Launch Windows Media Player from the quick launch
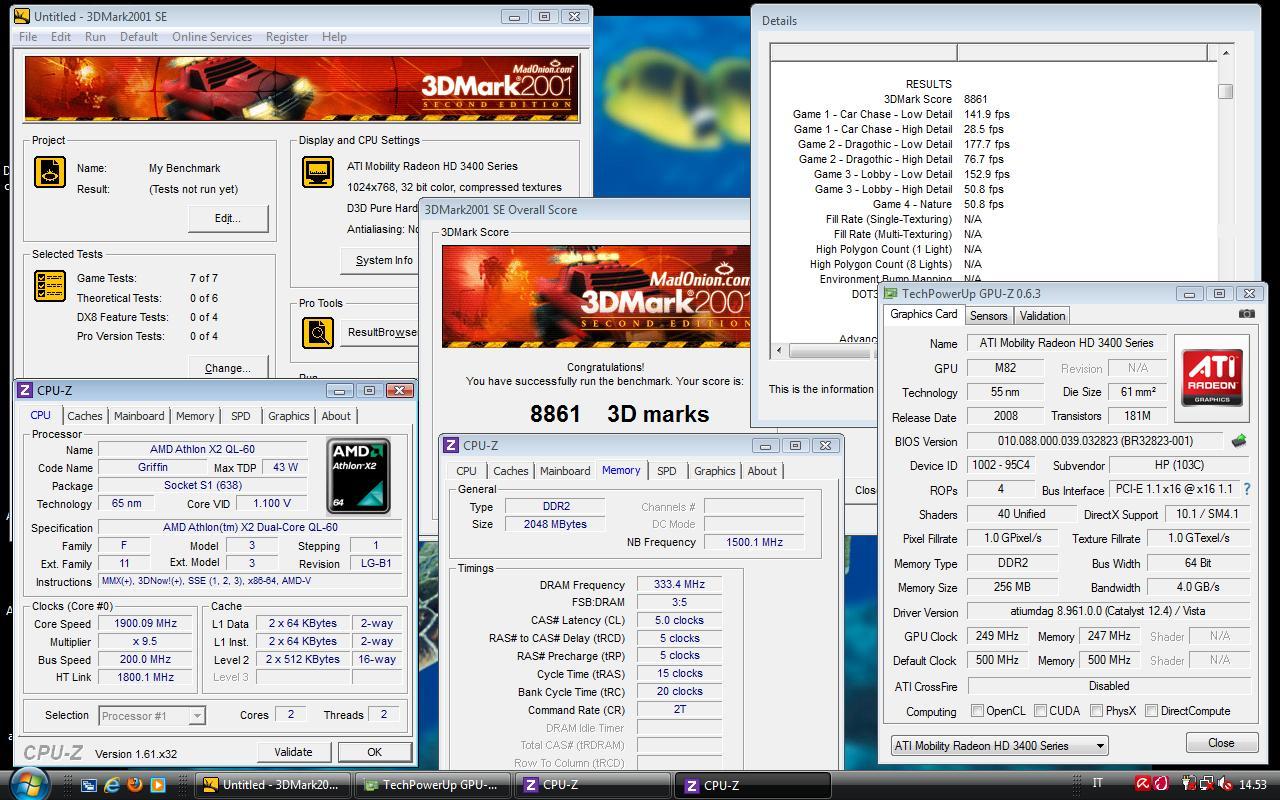1280x800 pixels. click(x=158, y=785)
